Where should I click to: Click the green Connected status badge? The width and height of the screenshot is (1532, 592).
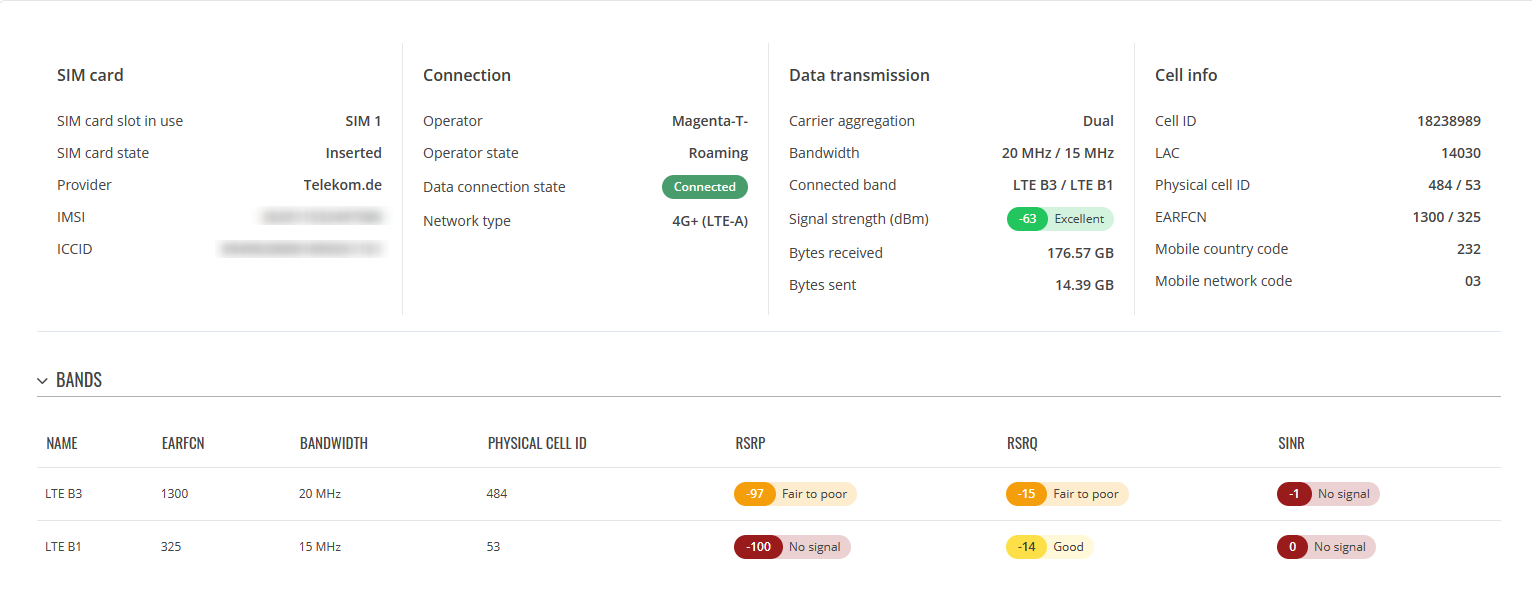705,187
